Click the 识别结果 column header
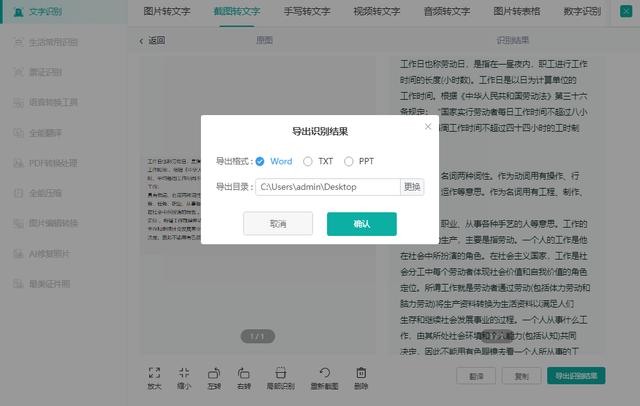Viewport: 640px width, 406px height. point(513,40)
